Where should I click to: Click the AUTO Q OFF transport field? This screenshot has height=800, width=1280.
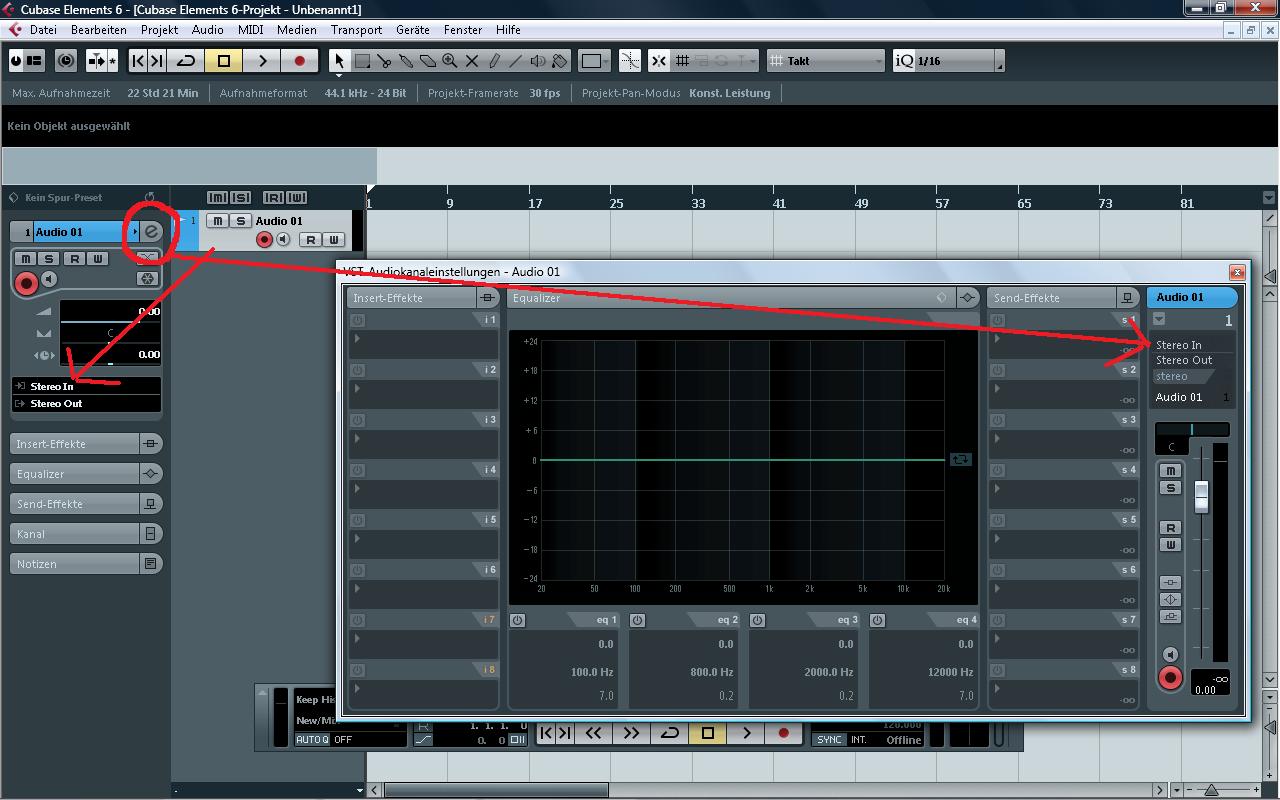pos(350,739)
